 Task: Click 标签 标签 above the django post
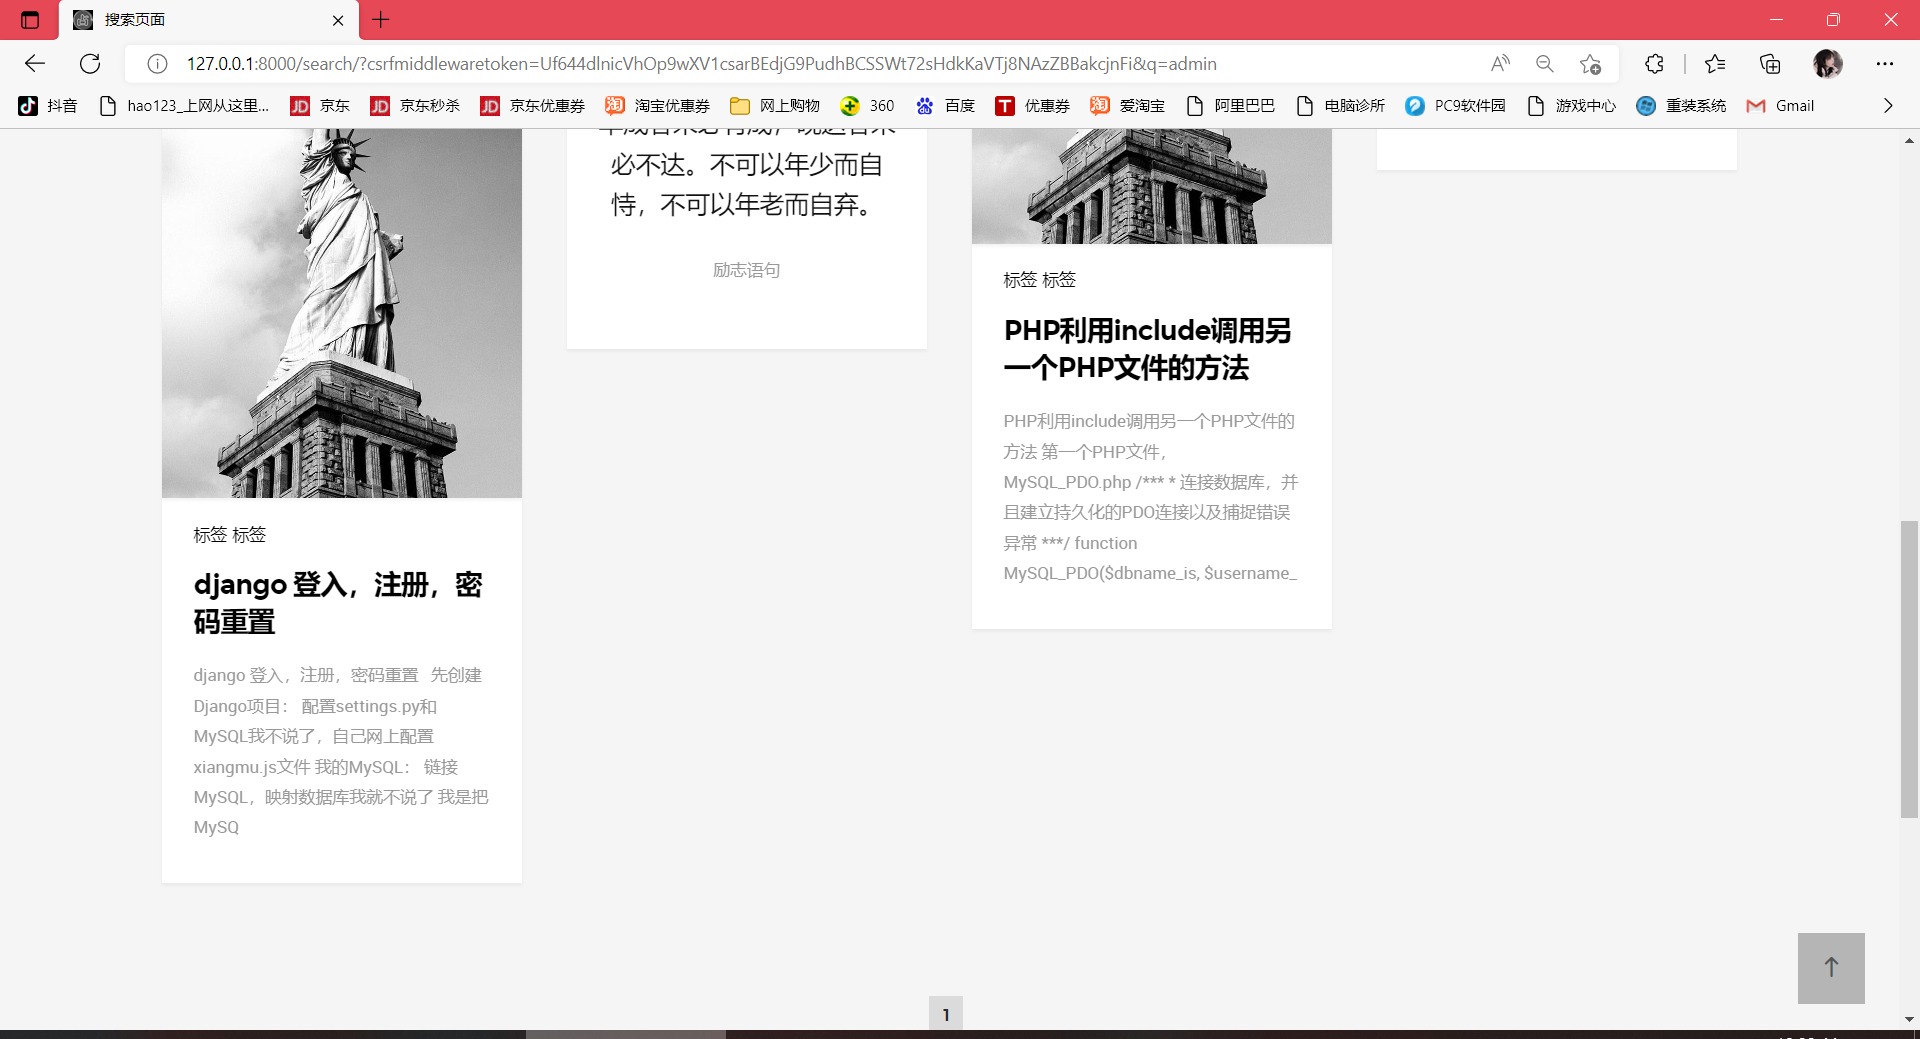230,535
